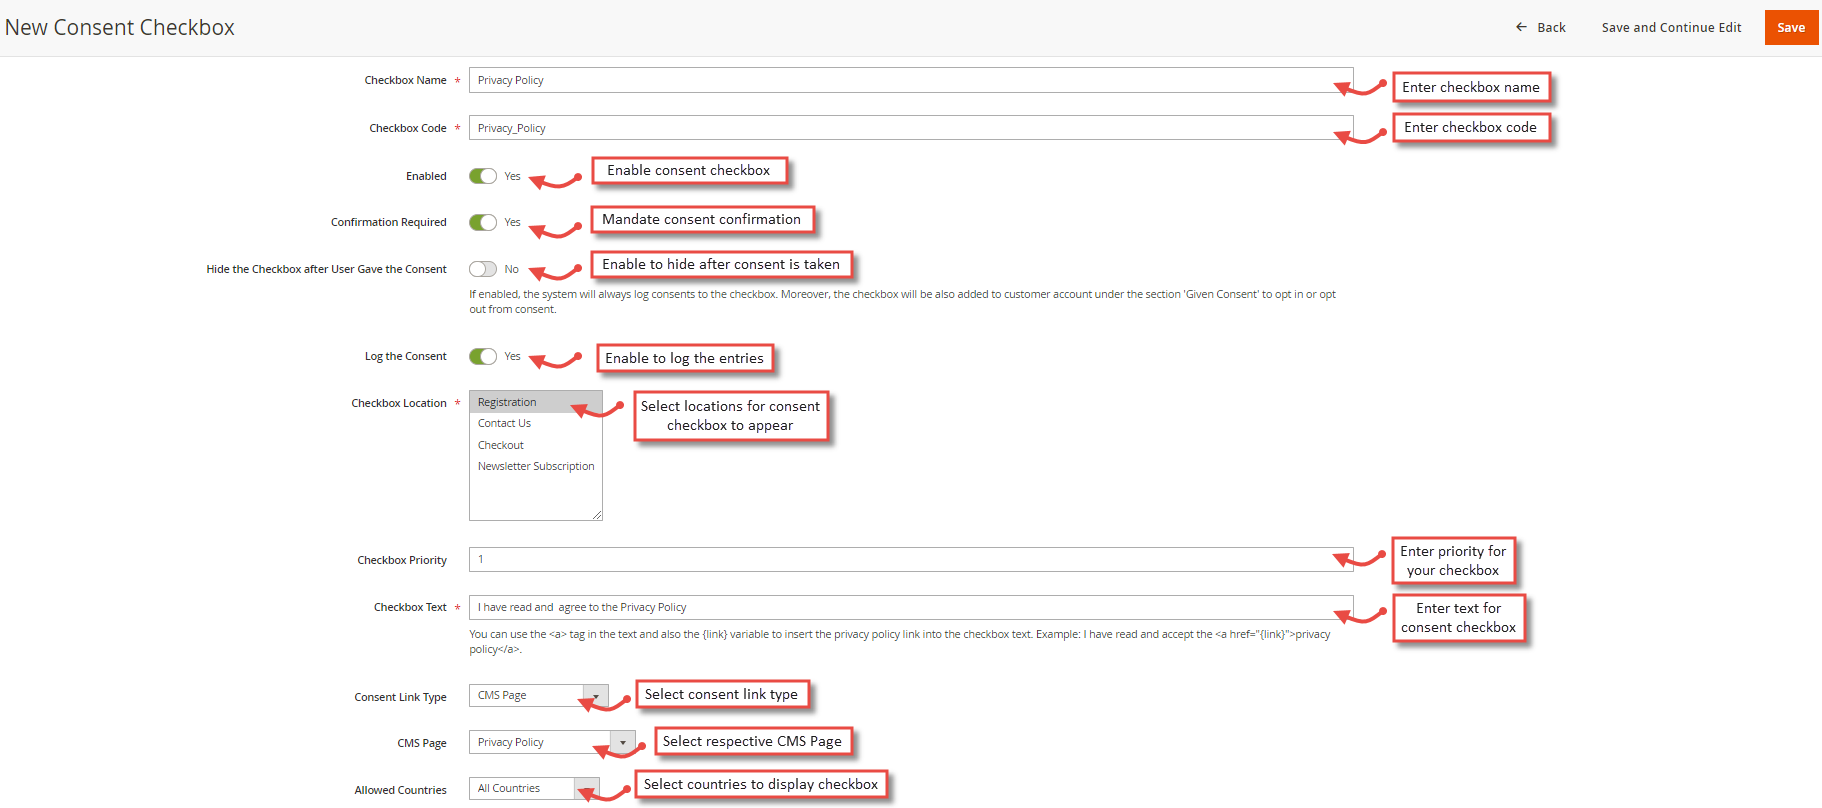Toggle the Enabled switch
This screenshot has width=1822, height=808.
point(483,176)
